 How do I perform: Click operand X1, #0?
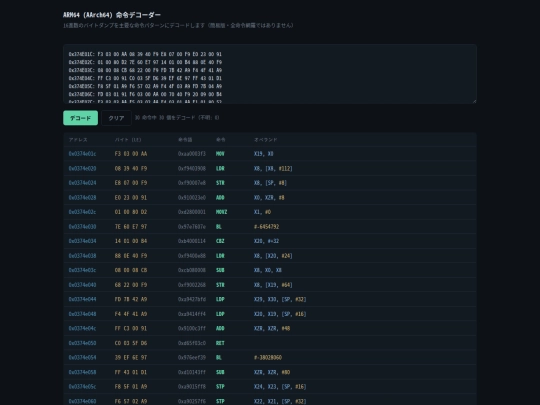(262, 212)
